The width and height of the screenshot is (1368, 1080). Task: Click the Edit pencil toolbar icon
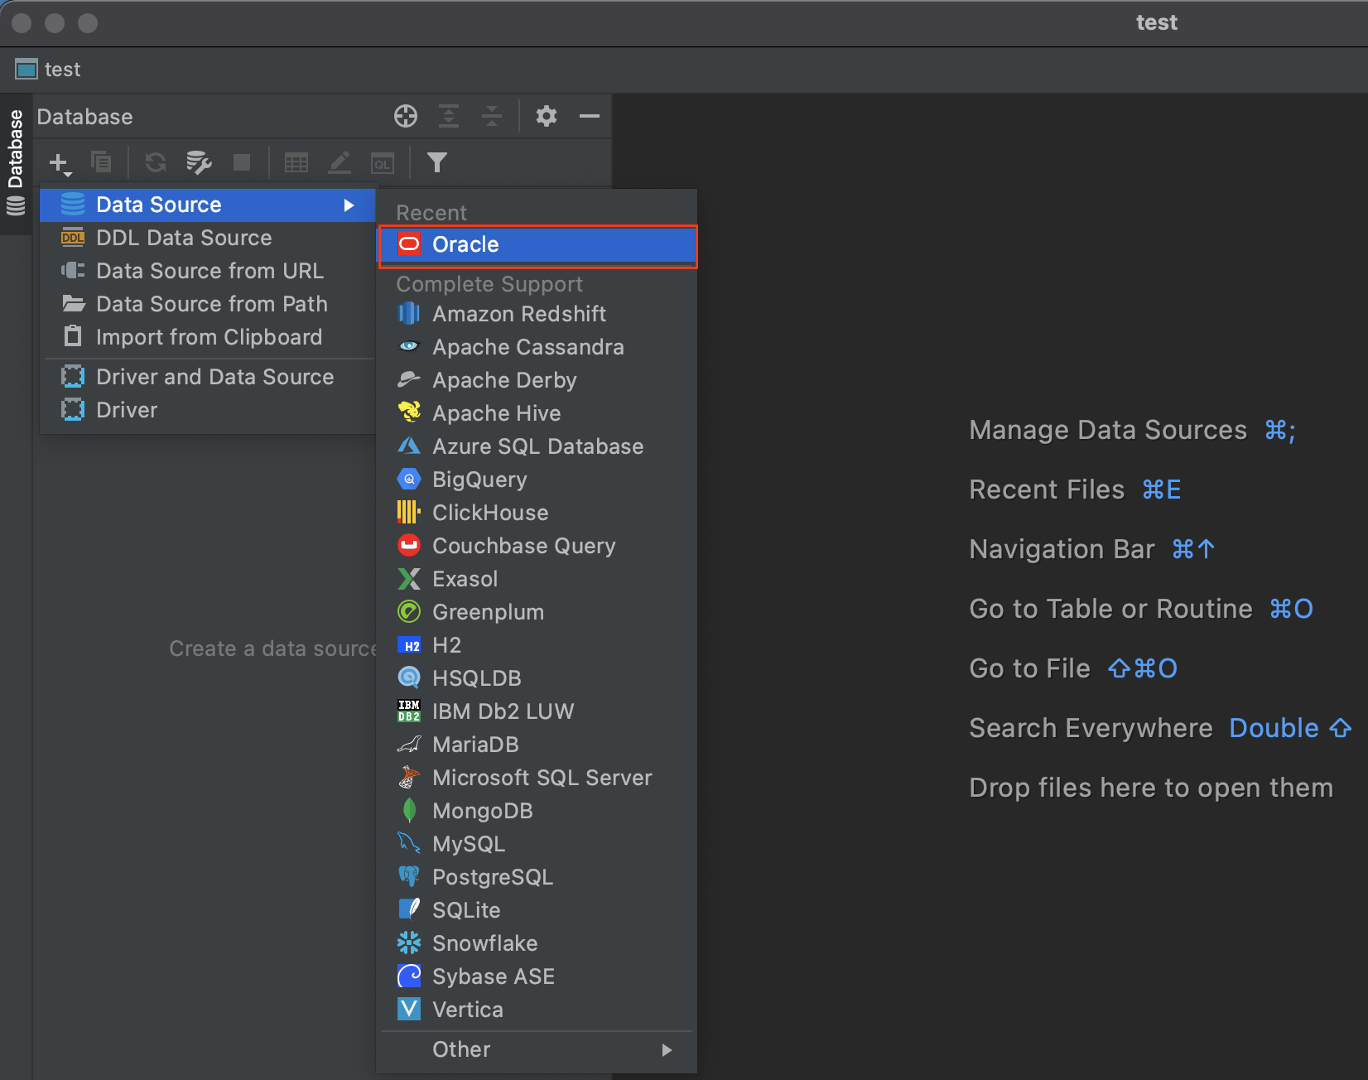(x=340, y=162)
